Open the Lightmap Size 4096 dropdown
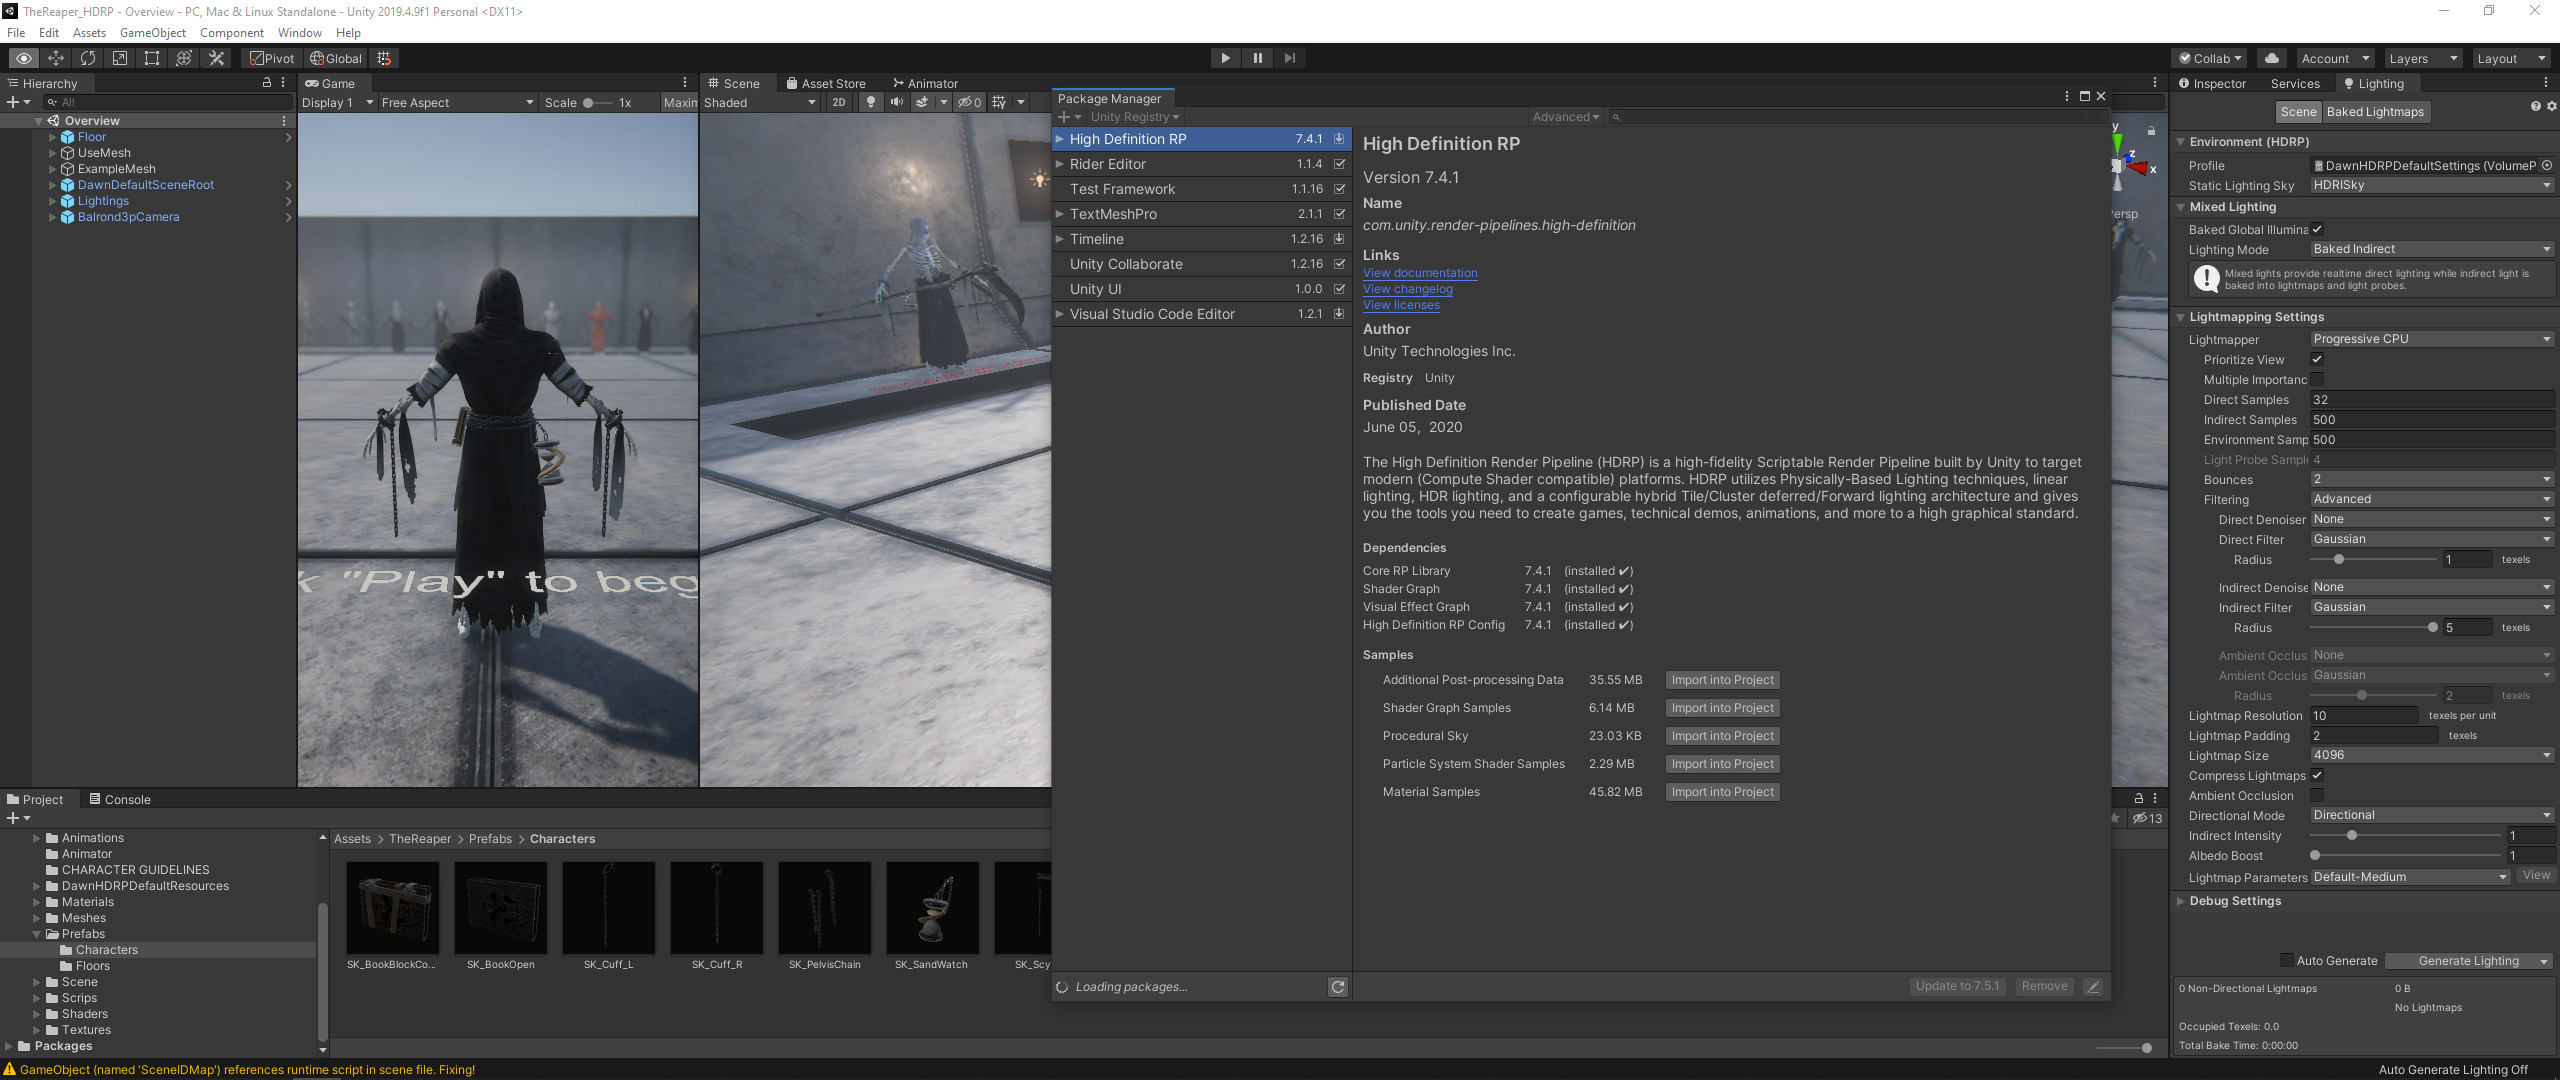Image resolution: width=2560 pixels, height=1080 pixels. 2432,755
